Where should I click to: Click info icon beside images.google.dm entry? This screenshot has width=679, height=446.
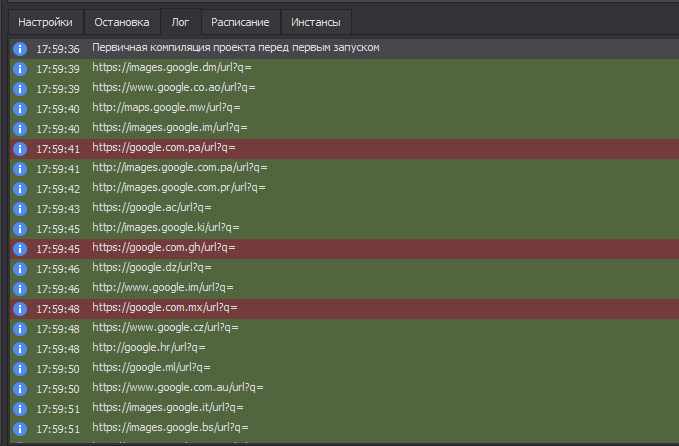tap(19, 68)
